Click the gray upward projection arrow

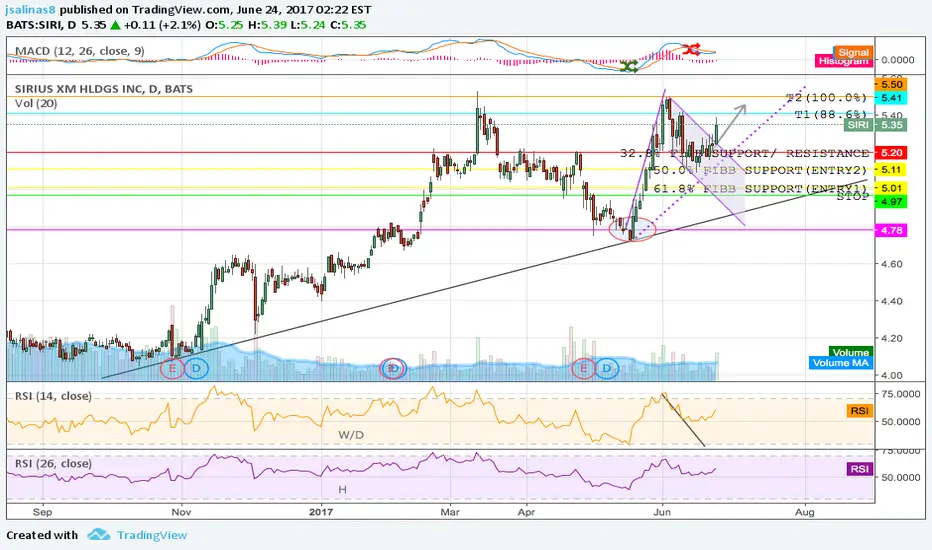731,124
